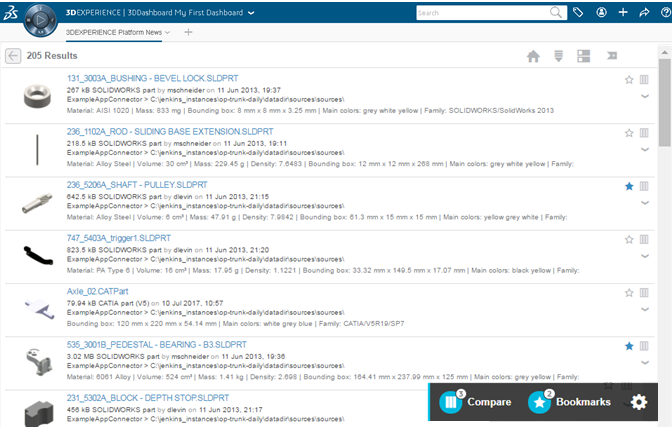Click the compass play button

(x=40, y=20)
